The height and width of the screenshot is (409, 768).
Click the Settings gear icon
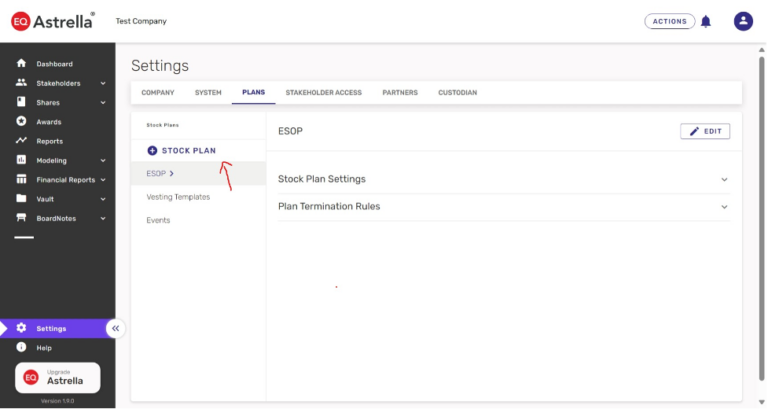(x=21, y=328)
